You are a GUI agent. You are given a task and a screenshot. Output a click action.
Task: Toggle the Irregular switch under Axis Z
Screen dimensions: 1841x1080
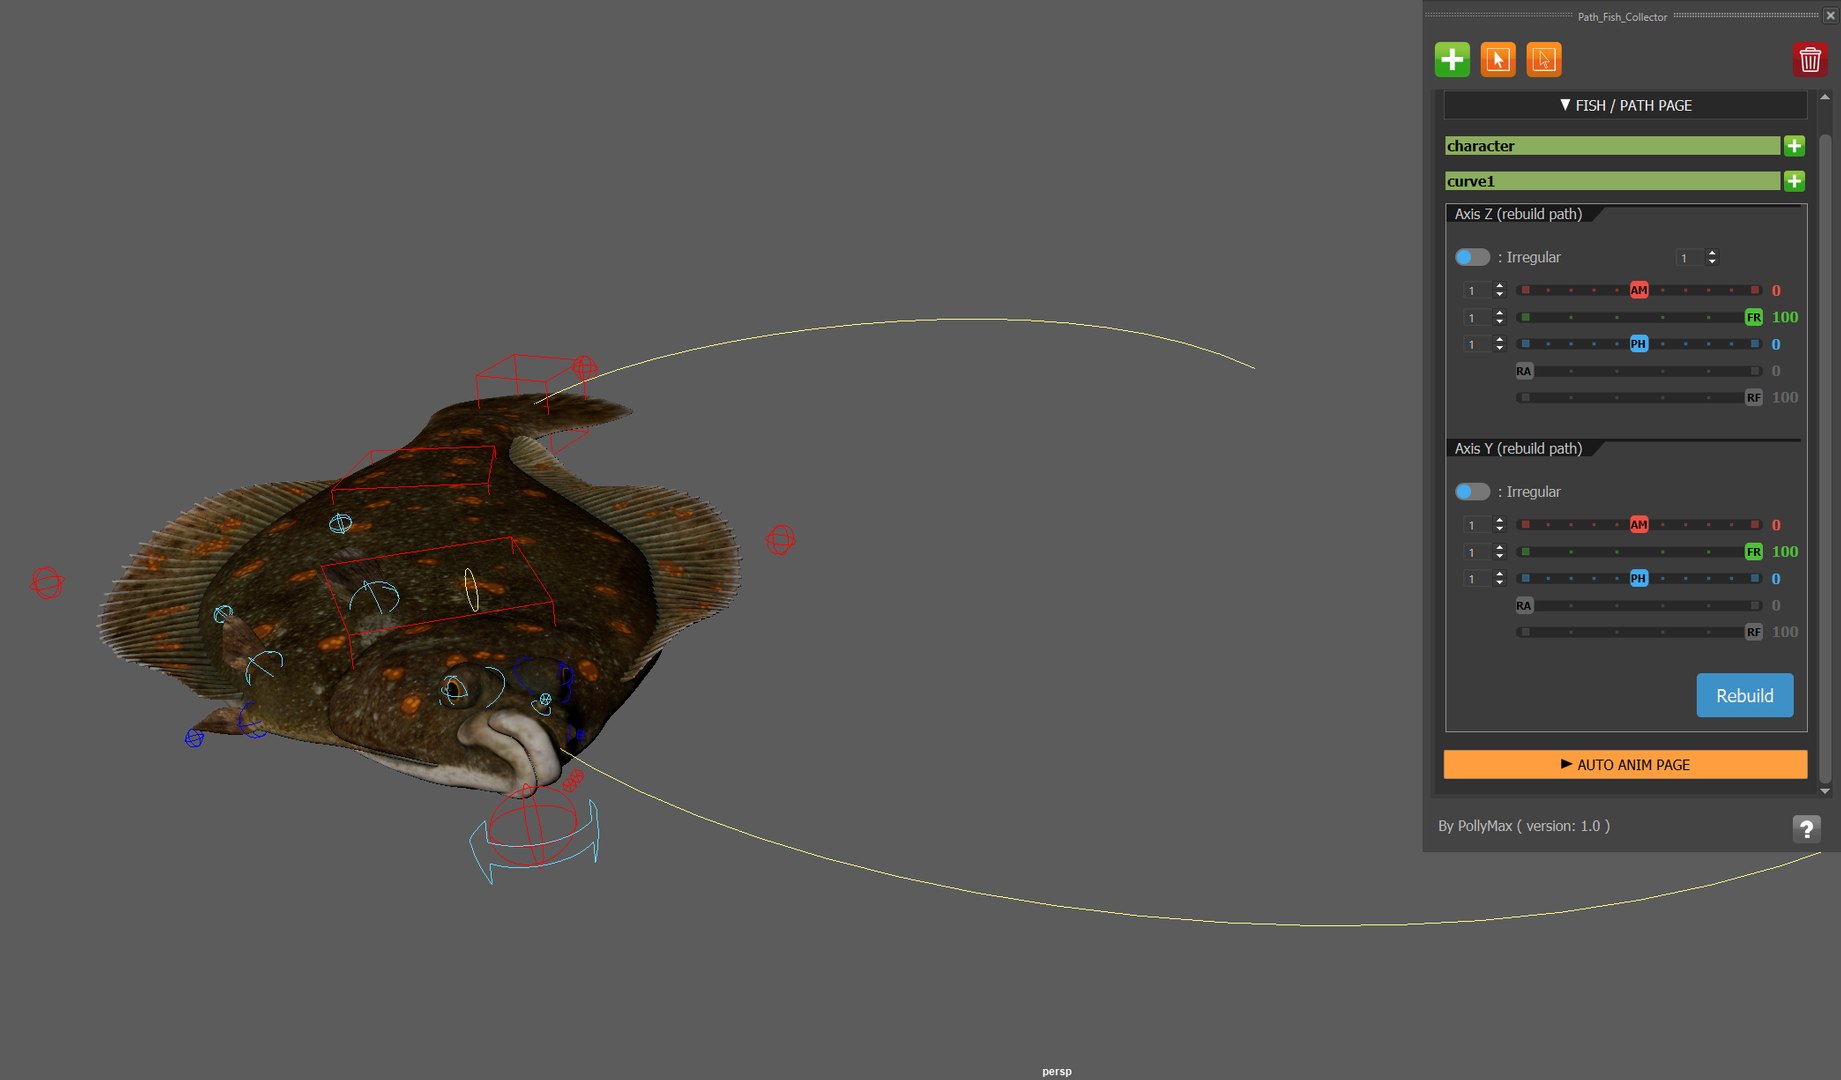[x=1472, y=257]
